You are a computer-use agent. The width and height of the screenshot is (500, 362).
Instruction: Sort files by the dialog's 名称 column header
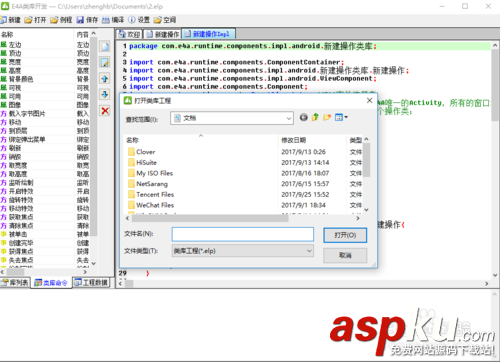[201, 140]
